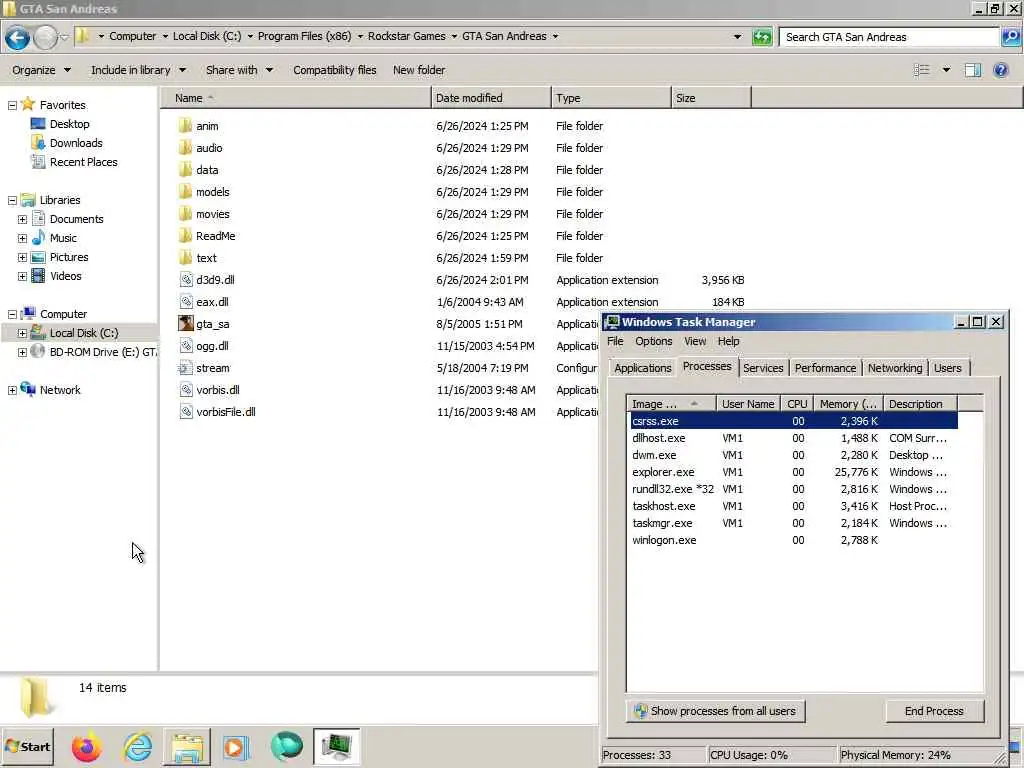Click Rockstar Games in the address breadcrumb
1024x768 pixels.
(x=406, y=37)
